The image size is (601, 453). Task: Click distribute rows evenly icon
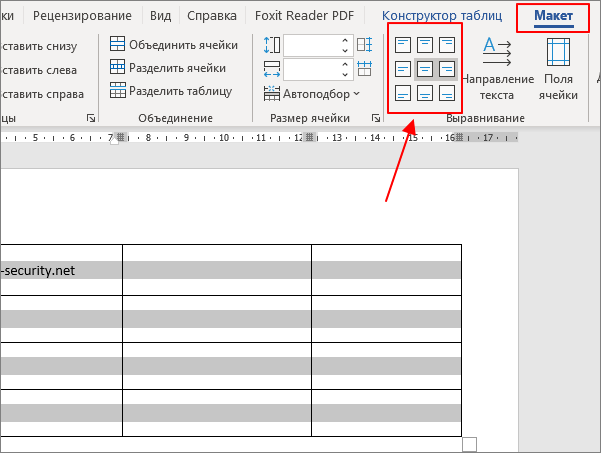click(x=365, y=45)
